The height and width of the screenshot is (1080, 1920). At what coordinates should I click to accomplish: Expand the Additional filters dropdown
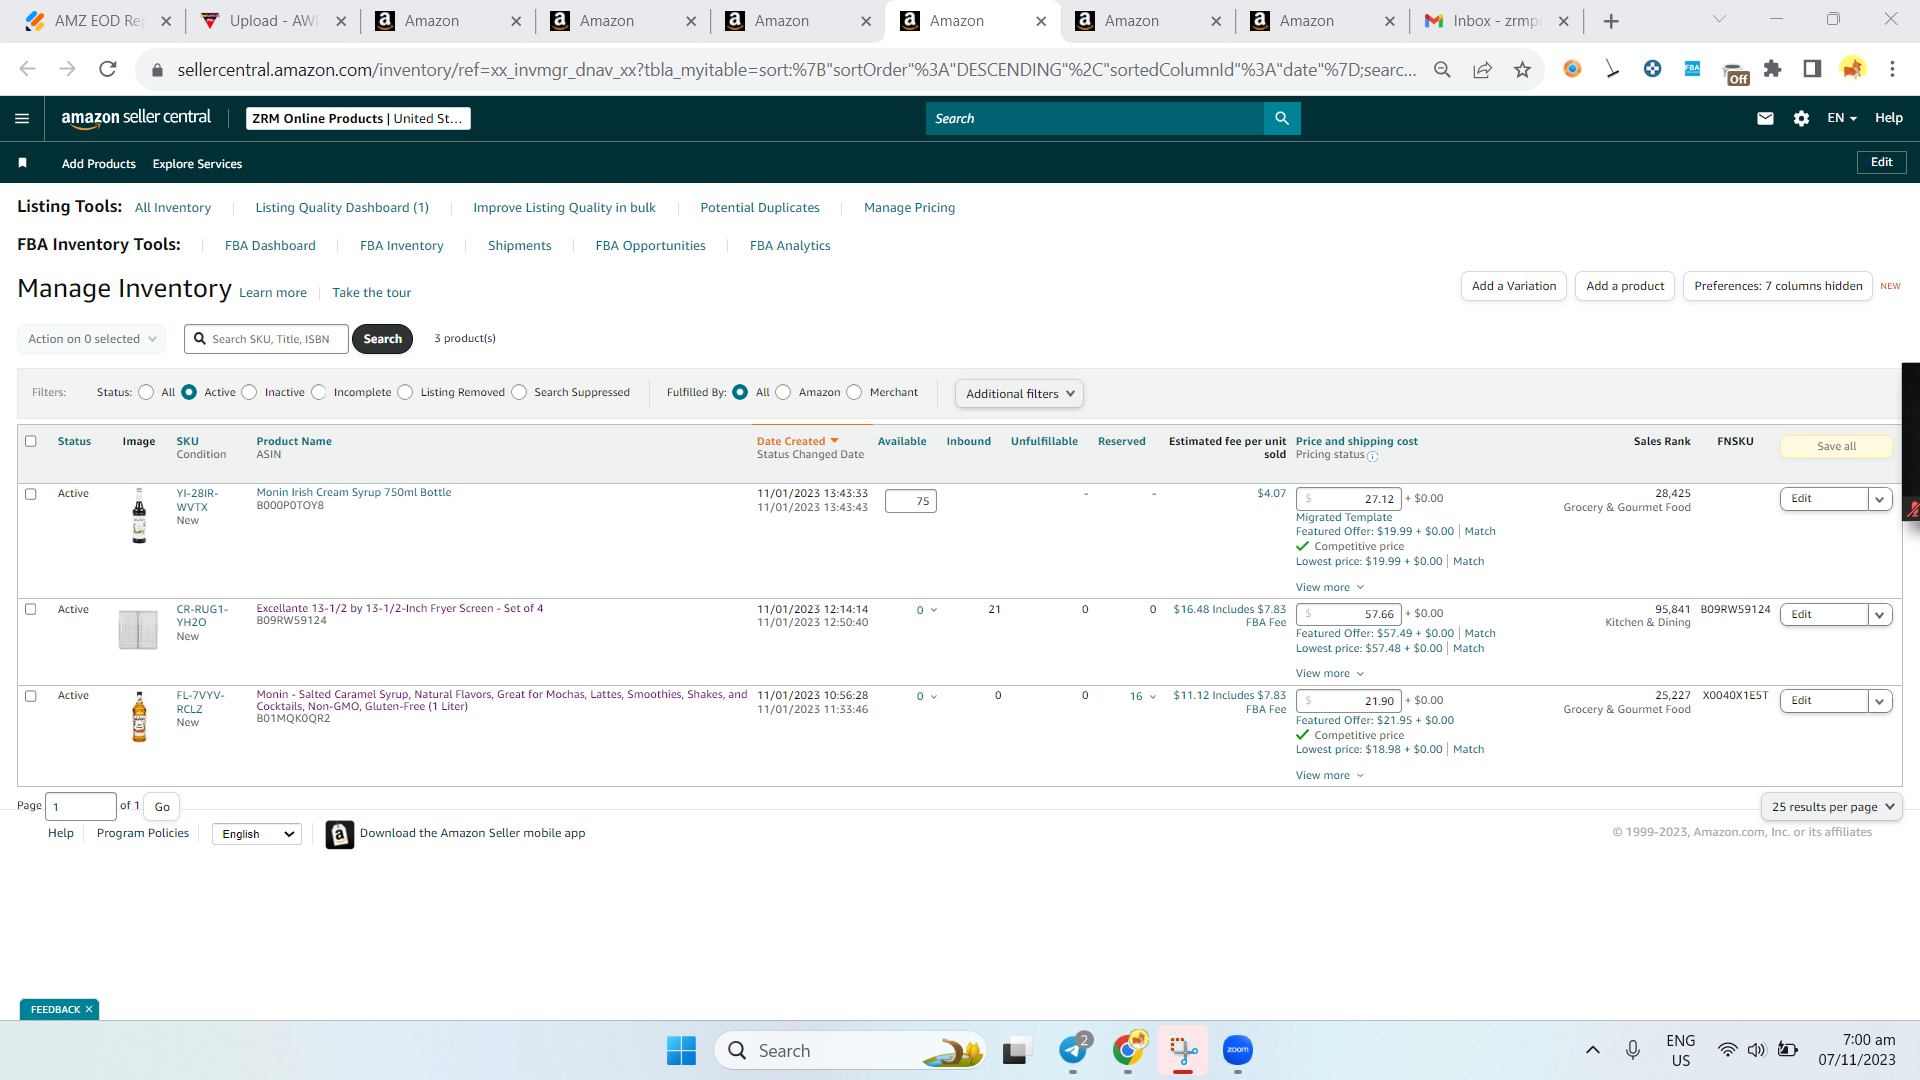pyautogui.click(x=1019, y=394)
